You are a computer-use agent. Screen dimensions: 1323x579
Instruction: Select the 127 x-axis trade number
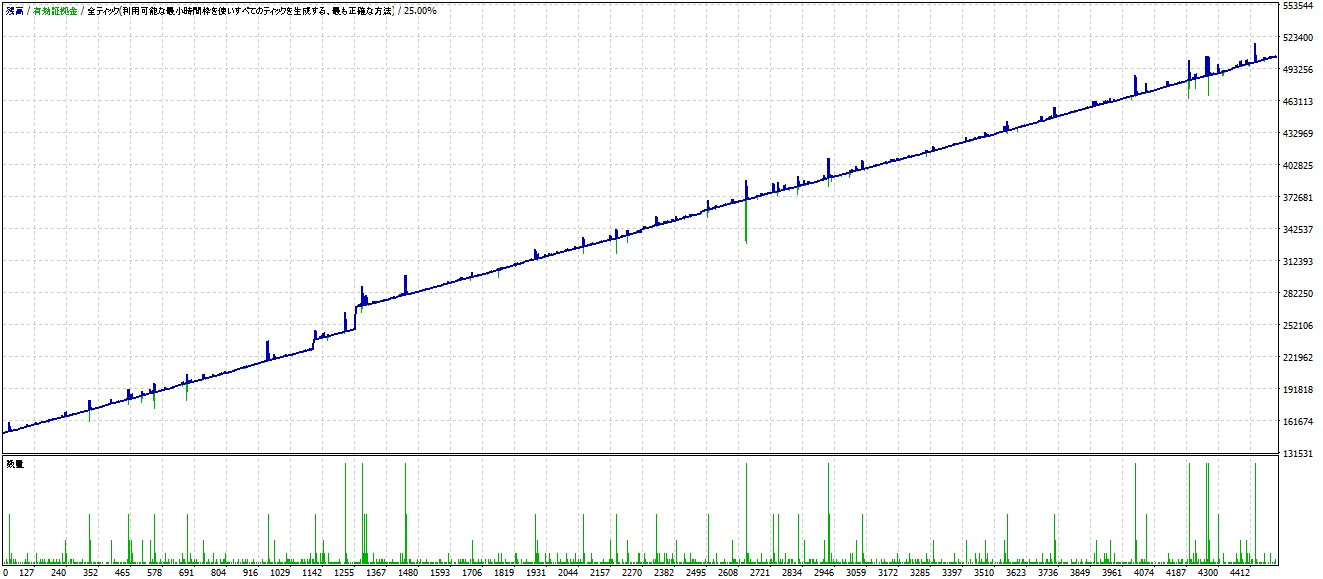click(26, 573)
